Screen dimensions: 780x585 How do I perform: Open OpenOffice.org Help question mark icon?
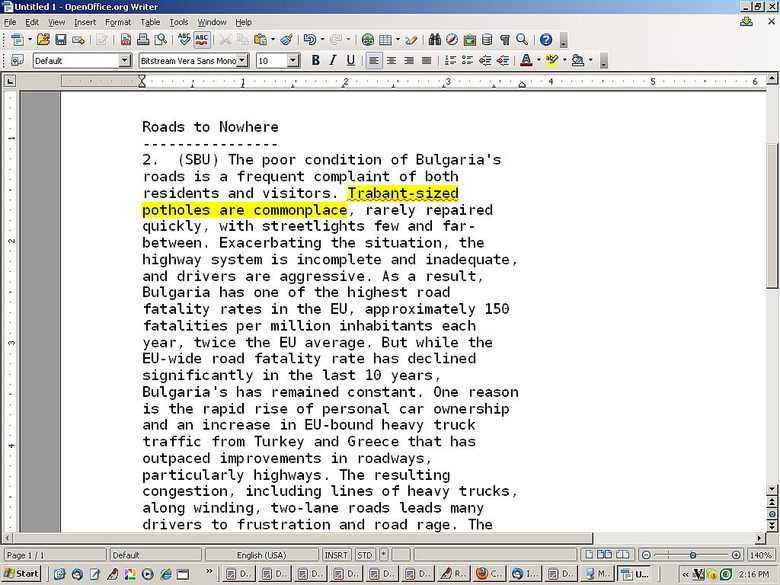(x=546, y=40)
